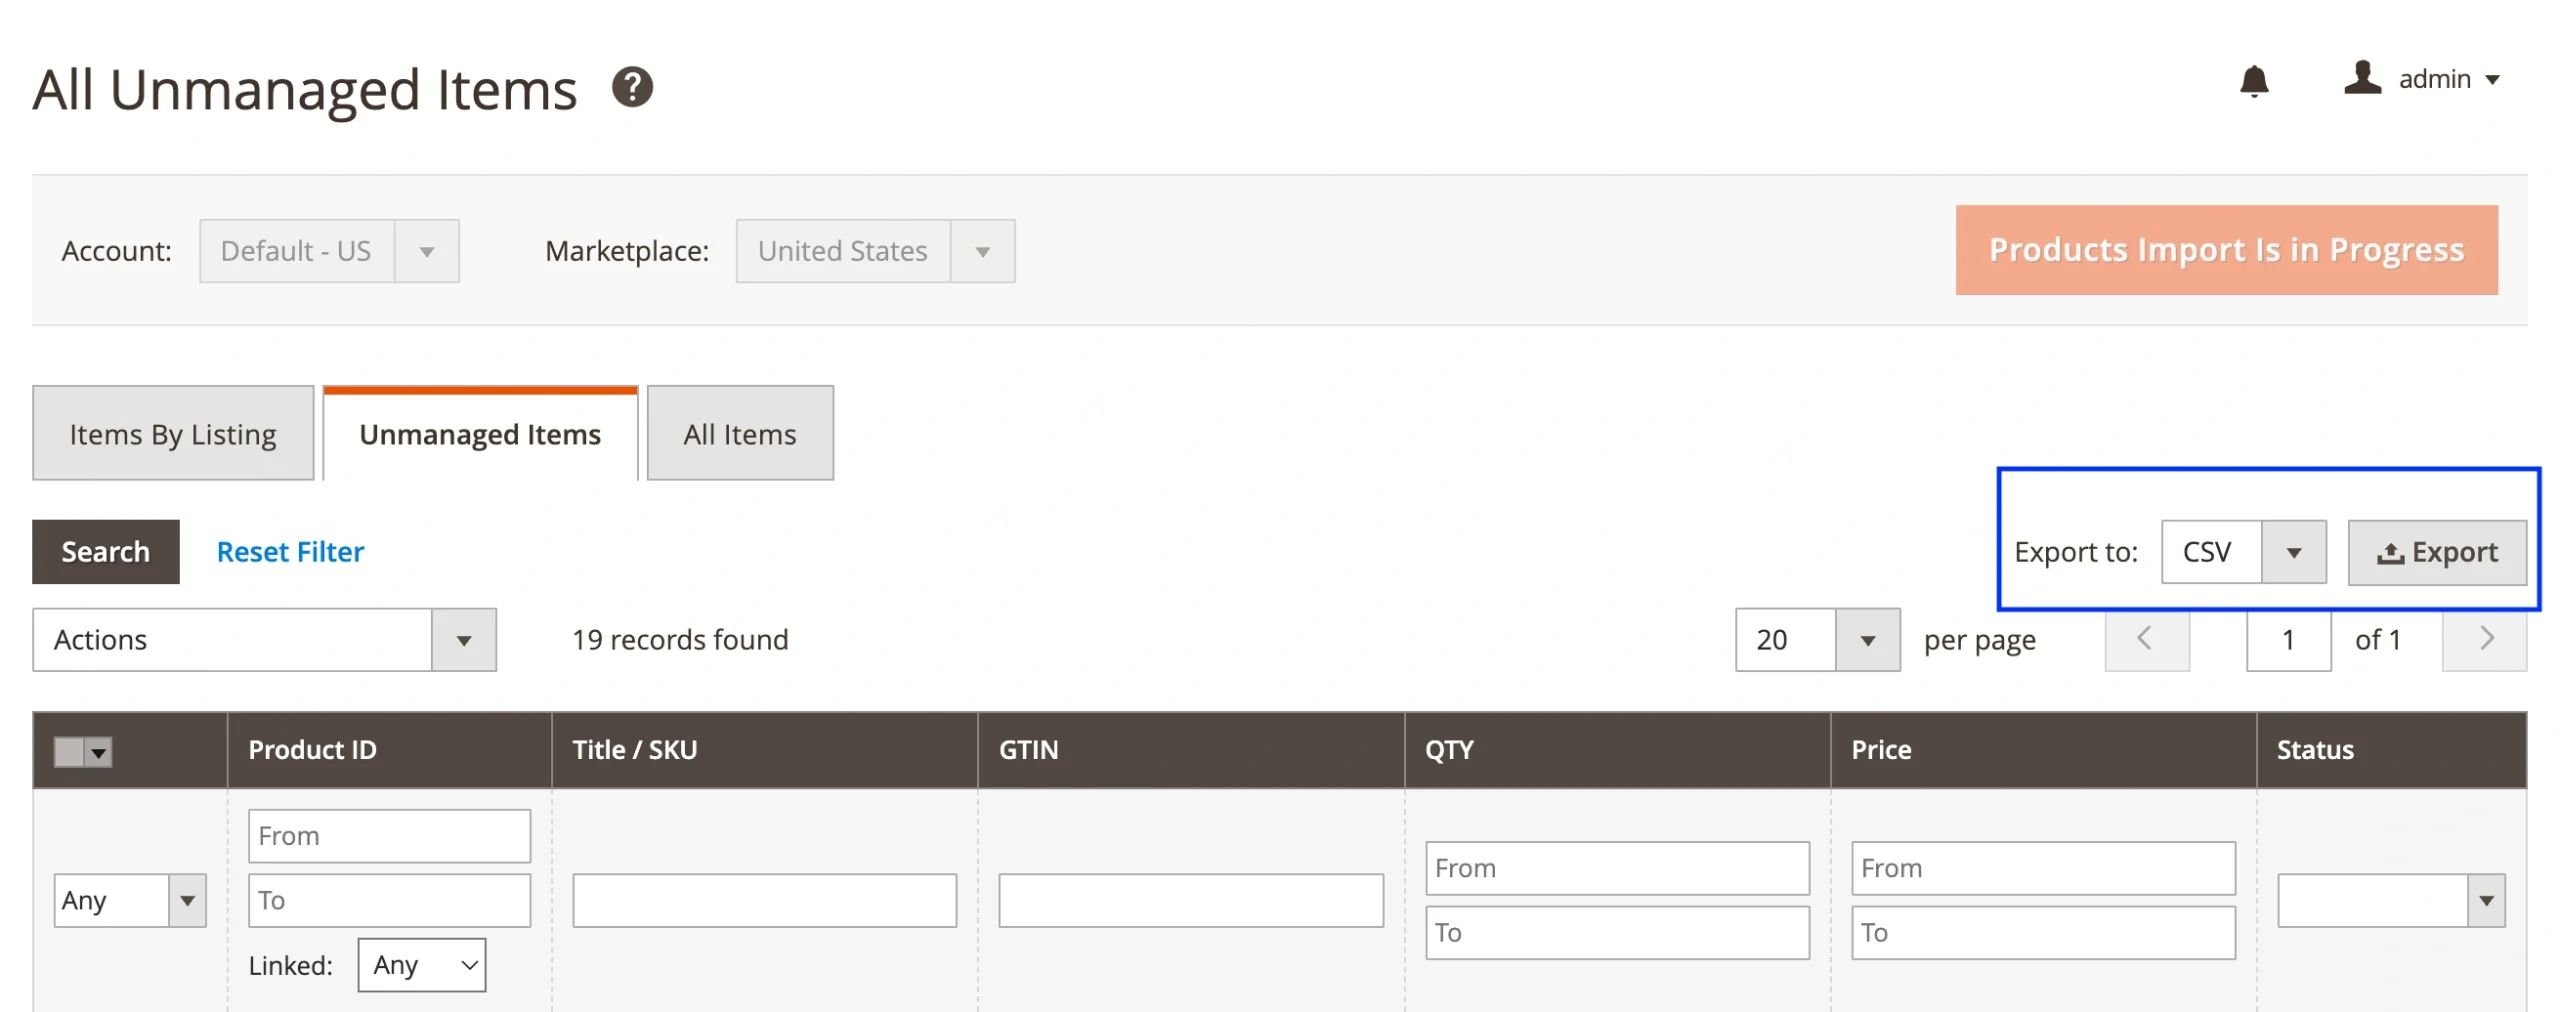Open the Actions dropdown

tap(264, 640)
